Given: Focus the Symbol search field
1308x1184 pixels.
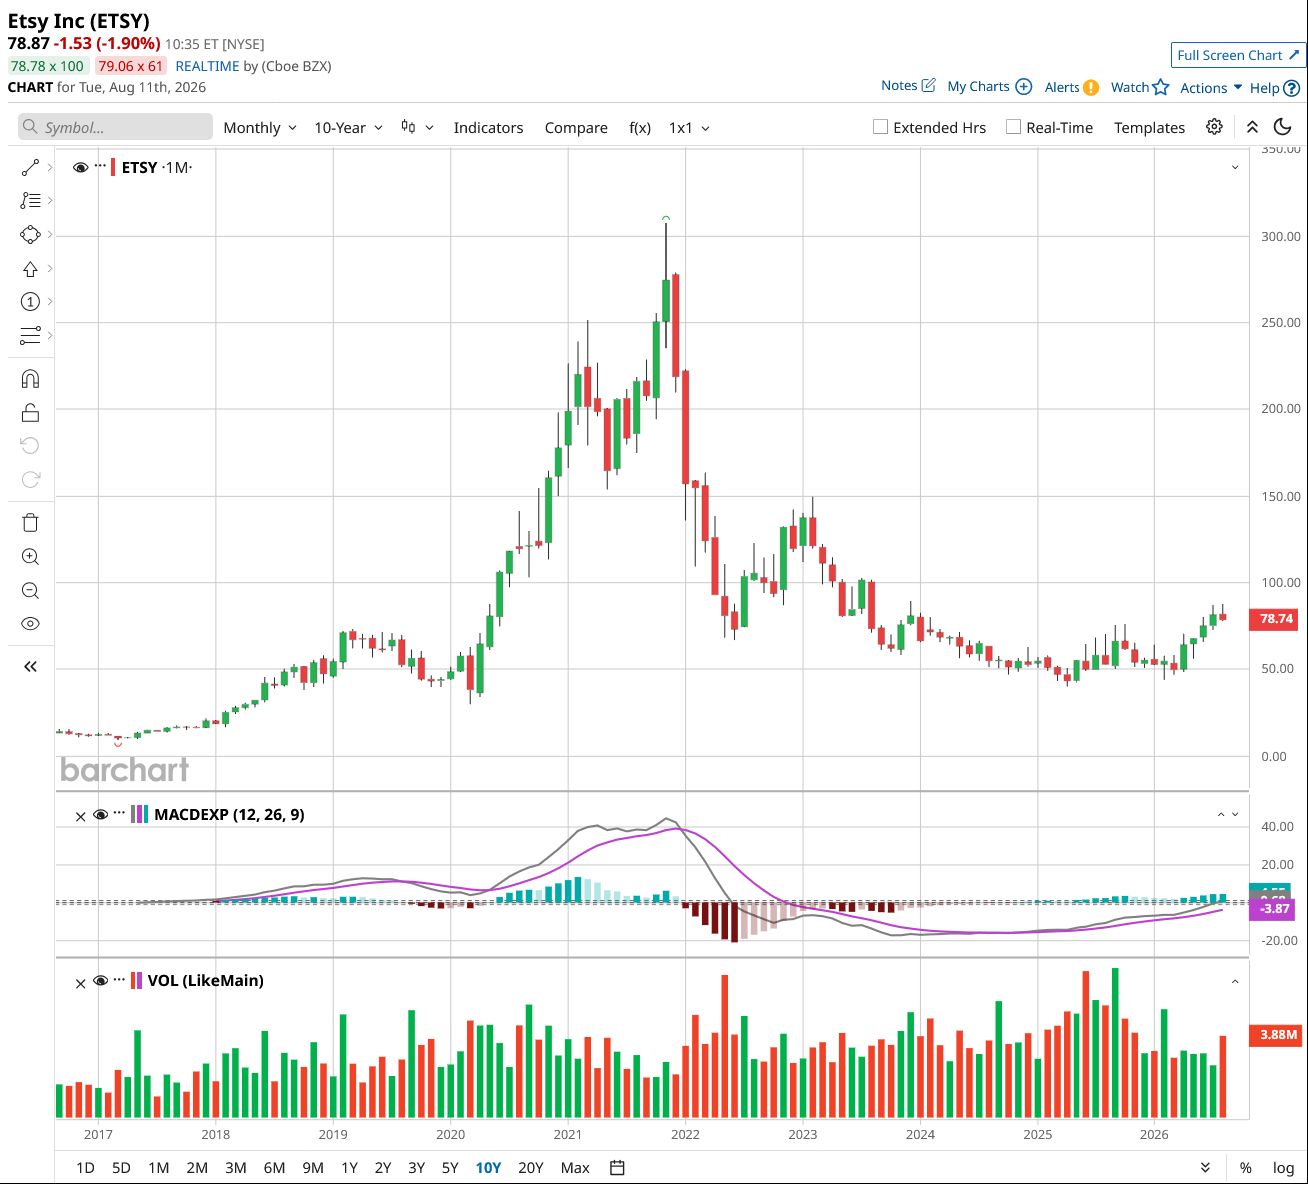Looking at the screenshot, I should (115, 127).
